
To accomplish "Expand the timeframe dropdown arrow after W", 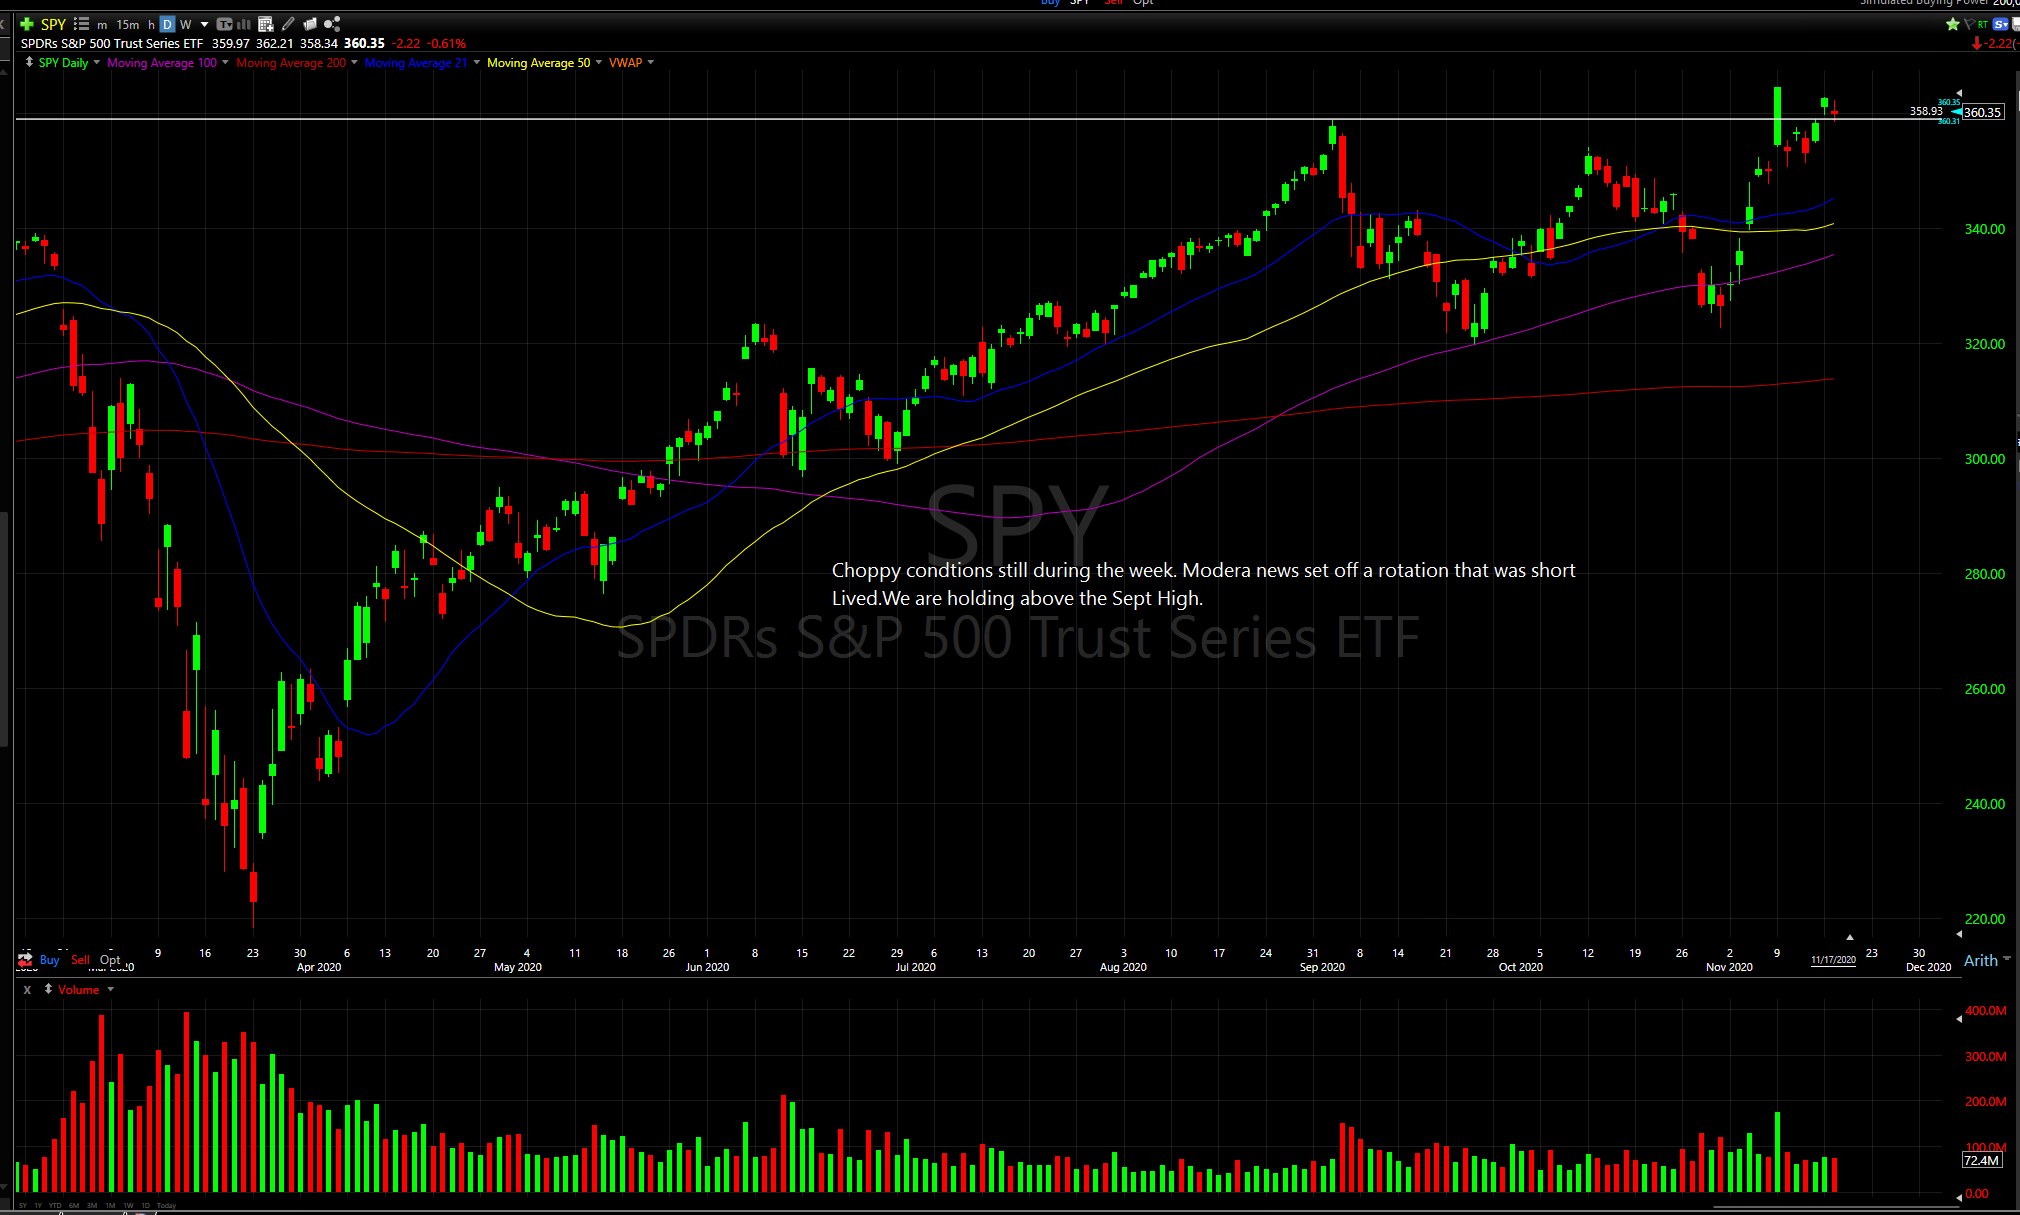I will click(204, 25).
